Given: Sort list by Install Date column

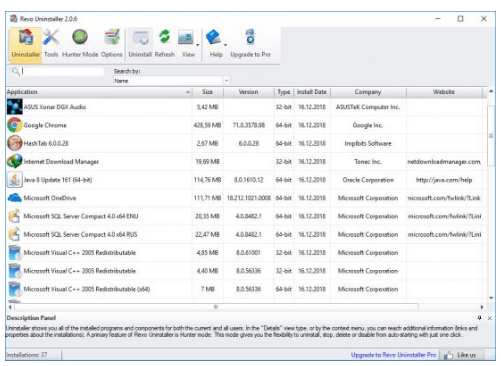Looking at the screenshot, I should point(312,92).
